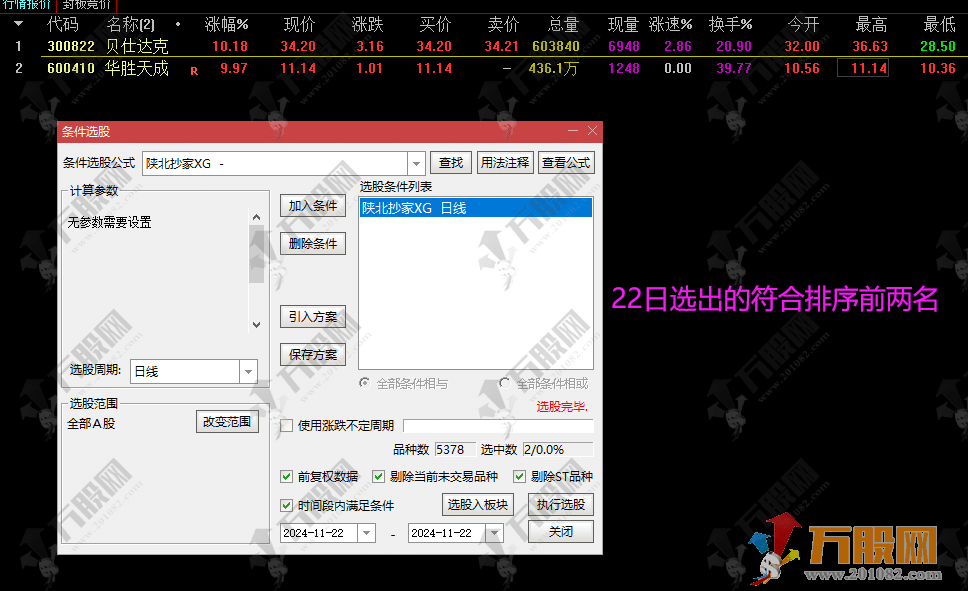This screenshot has height=591, width=968.
Task: Click the 条件选股 dialog minimize icon
Action: coord(573,131)
